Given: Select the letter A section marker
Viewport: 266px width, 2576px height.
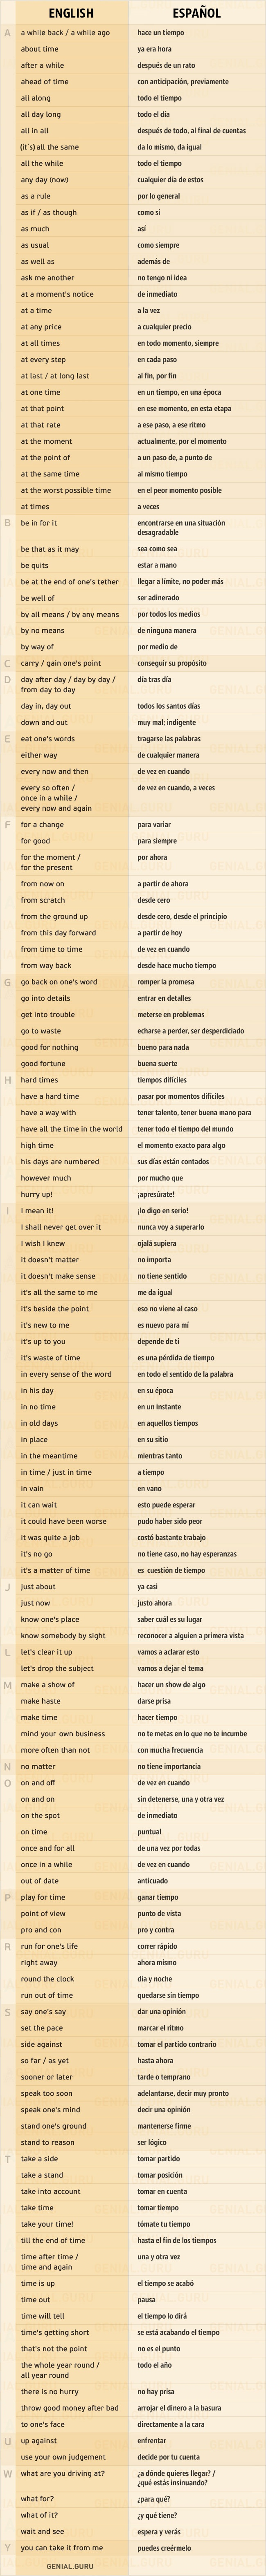Looking at the screenshot, I should (x=8, y=33).
